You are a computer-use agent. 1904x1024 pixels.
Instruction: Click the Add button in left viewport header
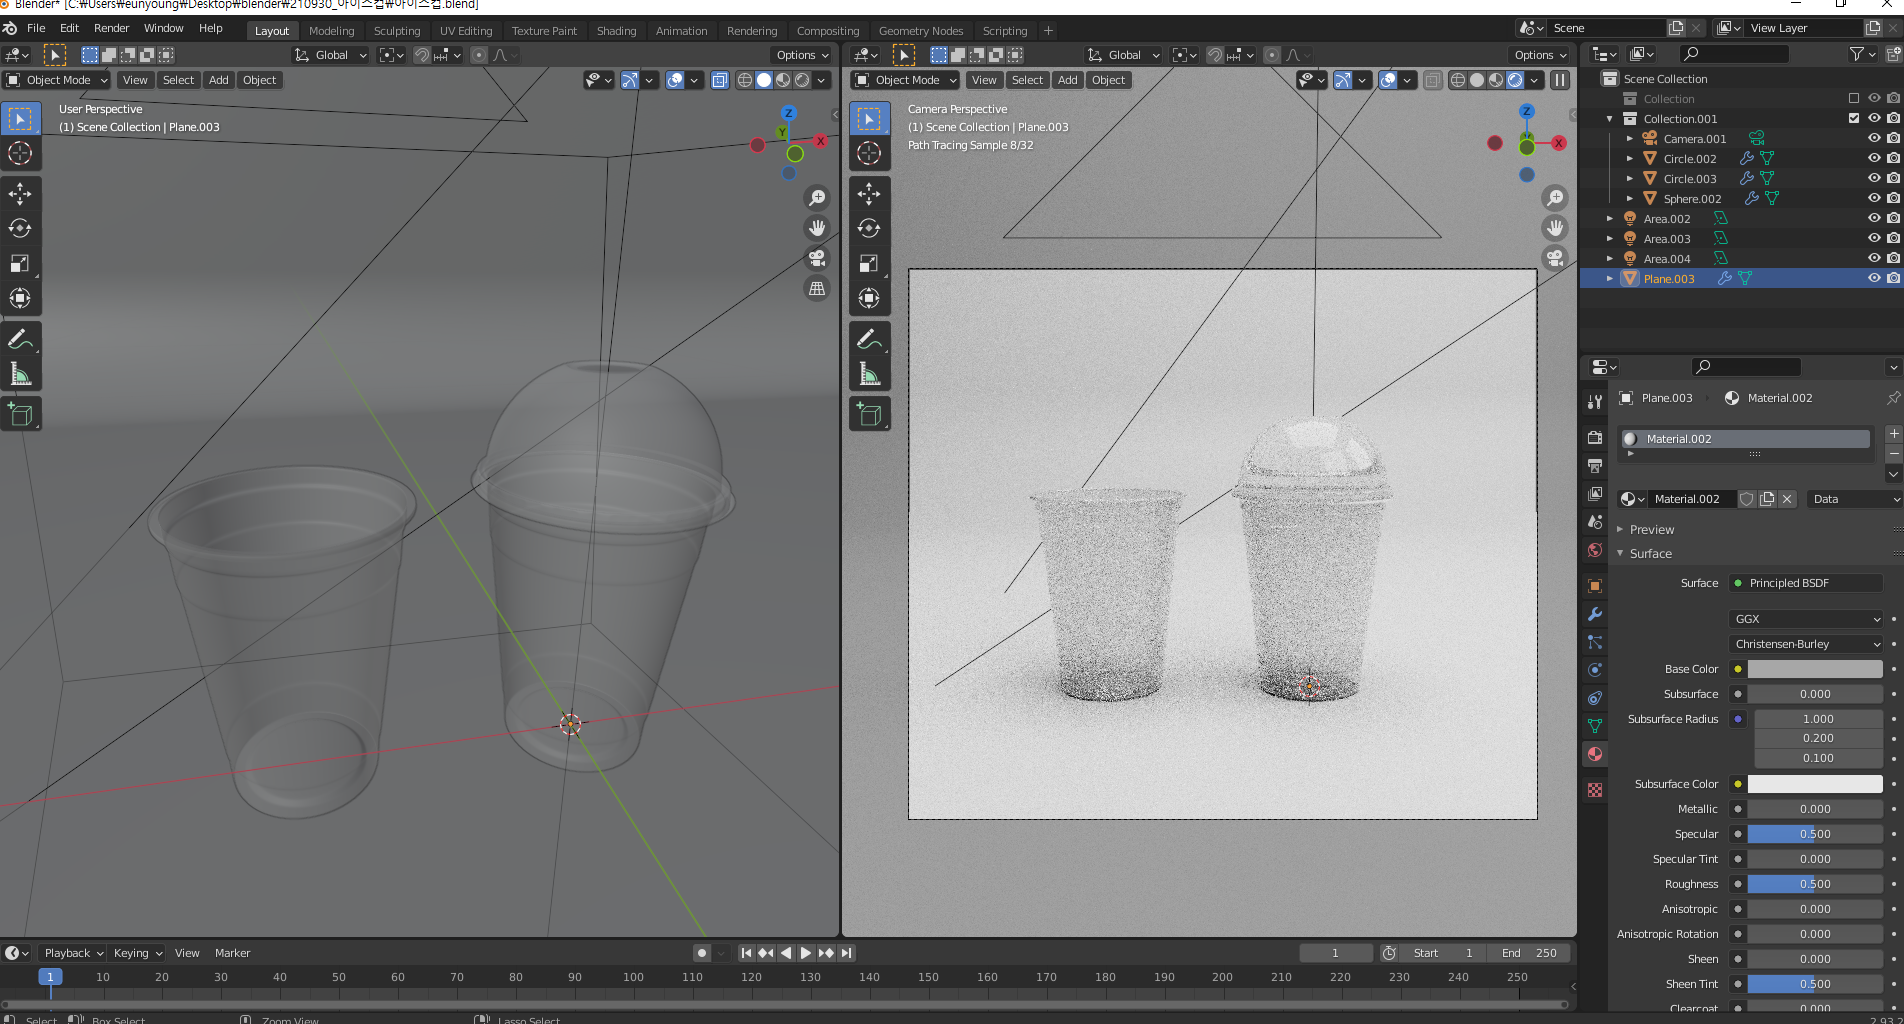218,80
